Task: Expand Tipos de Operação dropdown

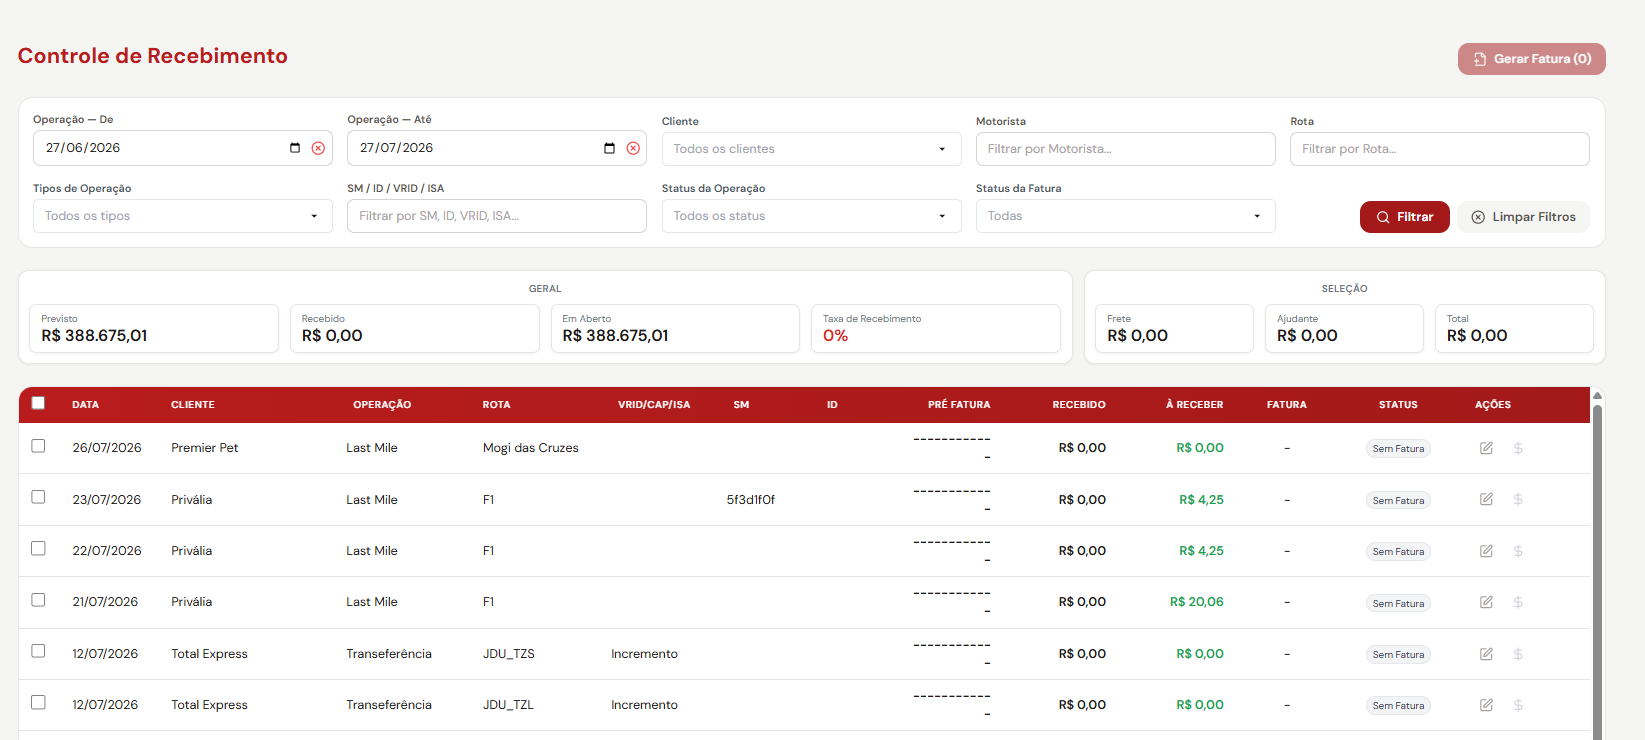Action: (x=183, y=216)
